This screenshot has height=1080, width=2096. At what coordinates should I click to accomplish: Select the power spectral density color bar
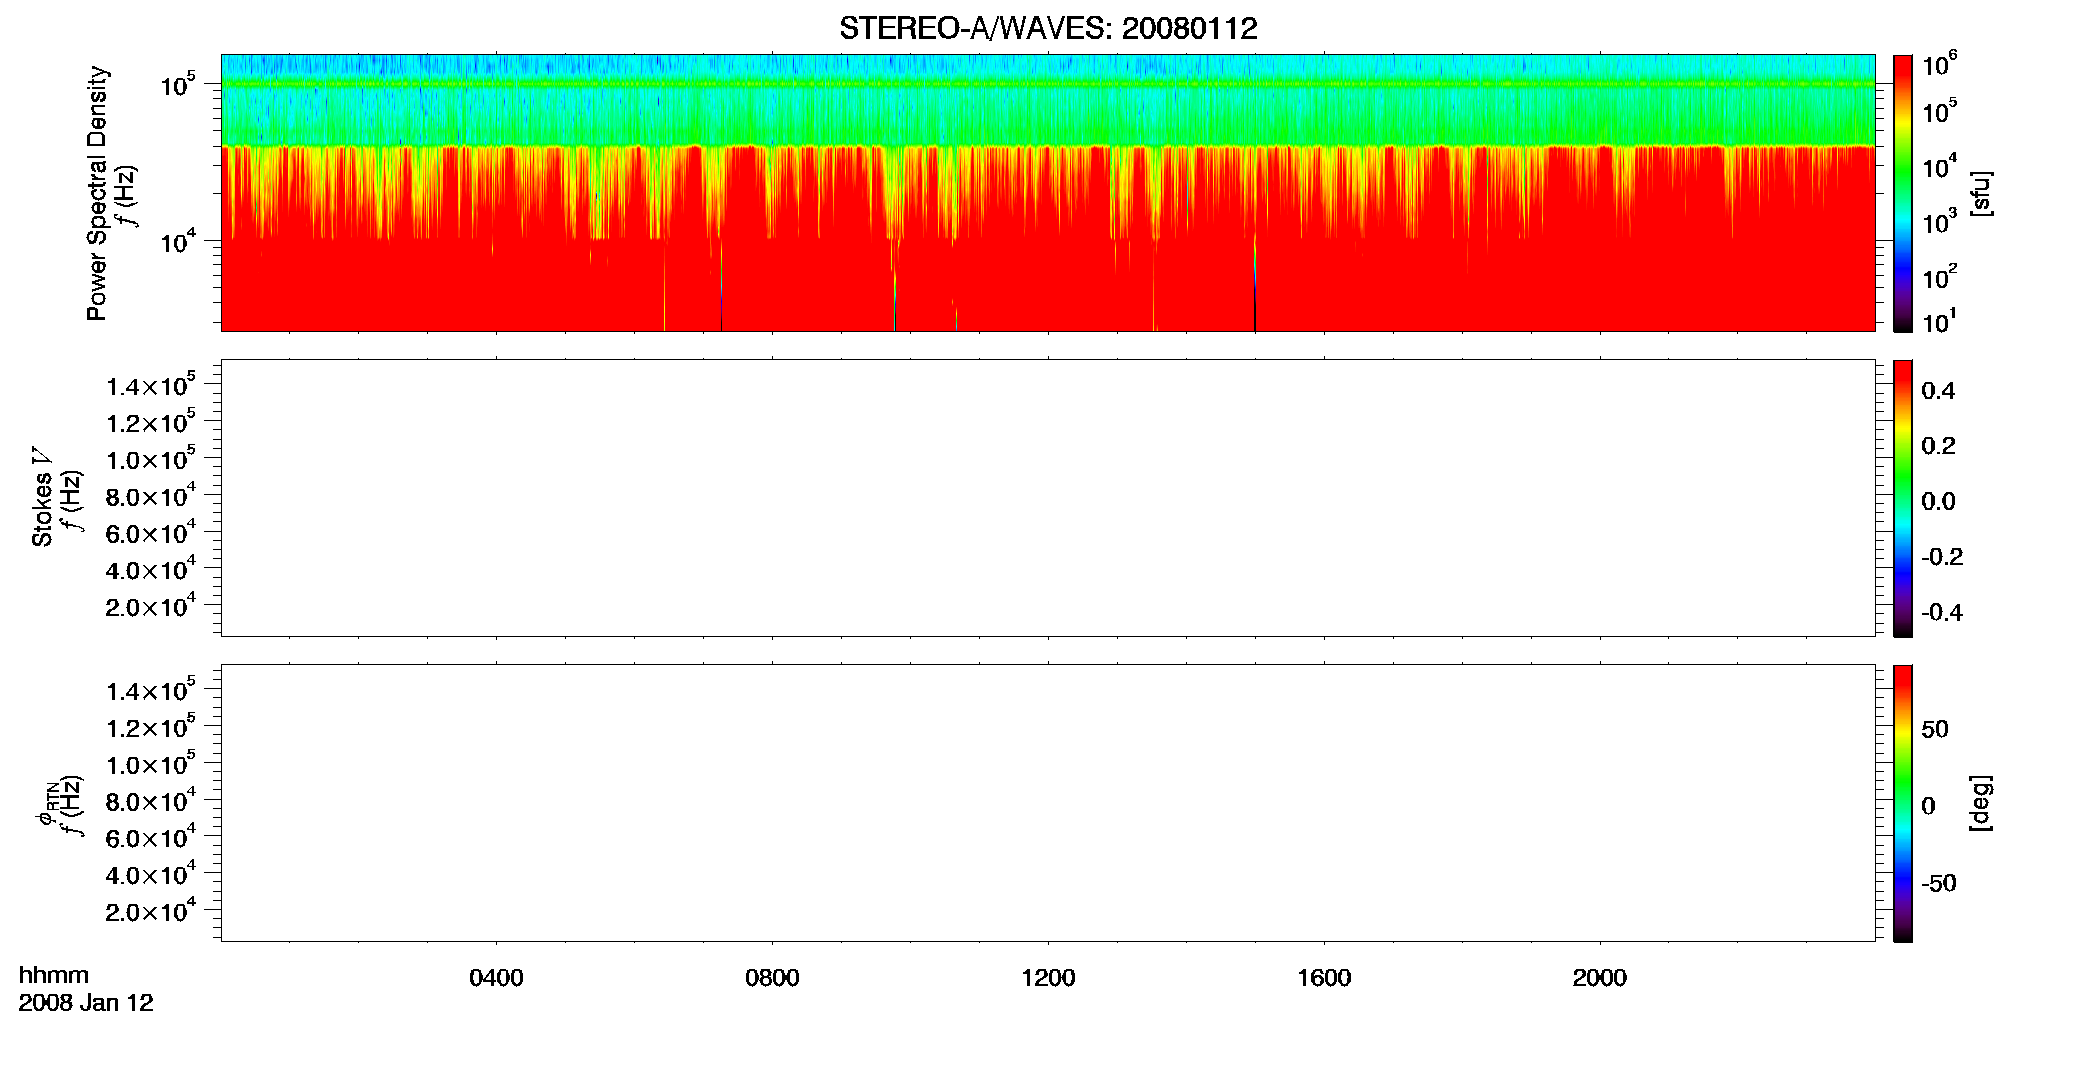coord(1903,193)
